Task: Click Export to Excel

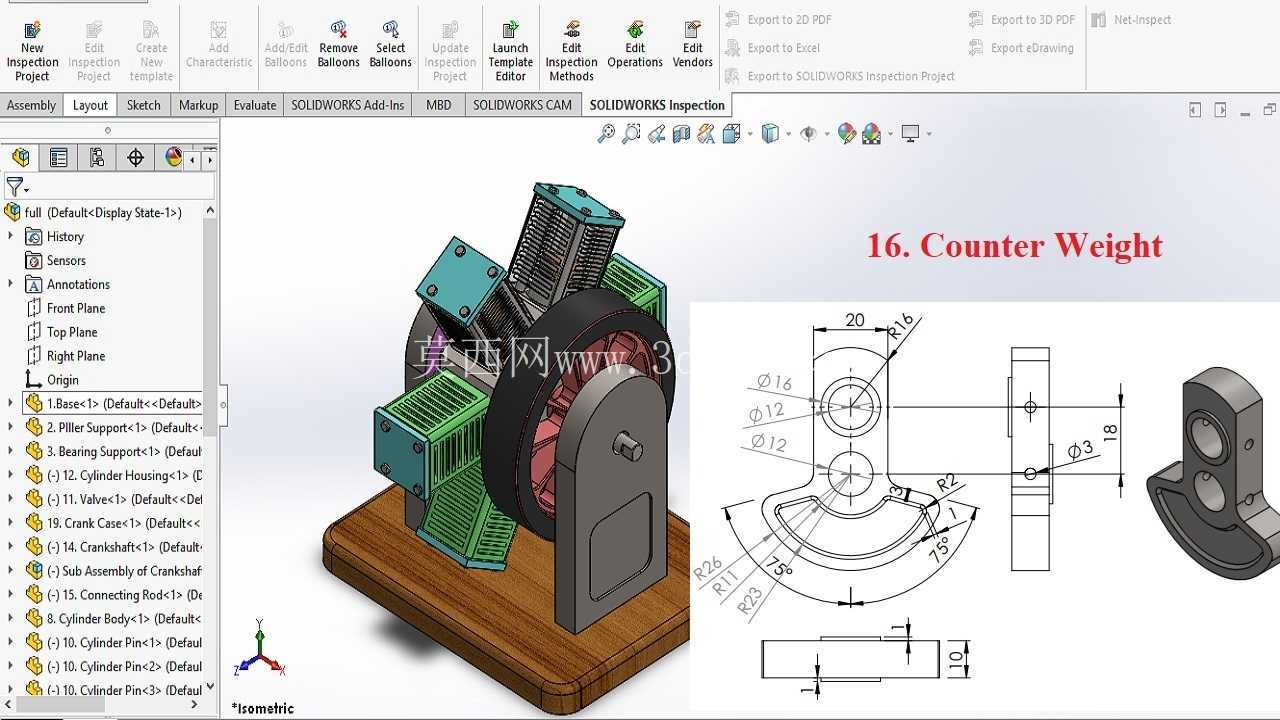Action: (773, 47)
